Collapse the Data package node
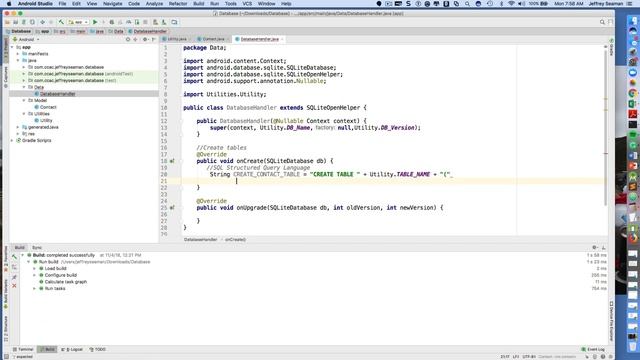Image resolution: width=640 pixels, height=360 pixels. click(24, 87)
